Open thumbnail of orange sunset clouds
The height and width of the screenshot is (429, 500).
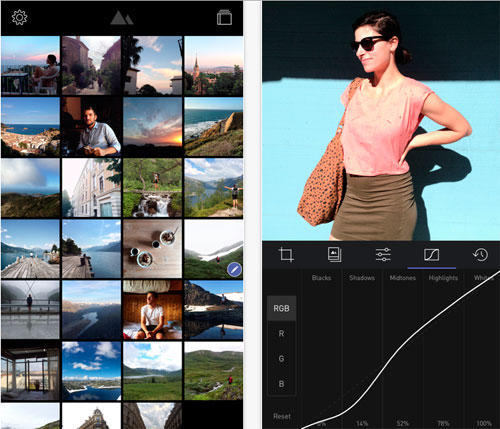[153, 127]
